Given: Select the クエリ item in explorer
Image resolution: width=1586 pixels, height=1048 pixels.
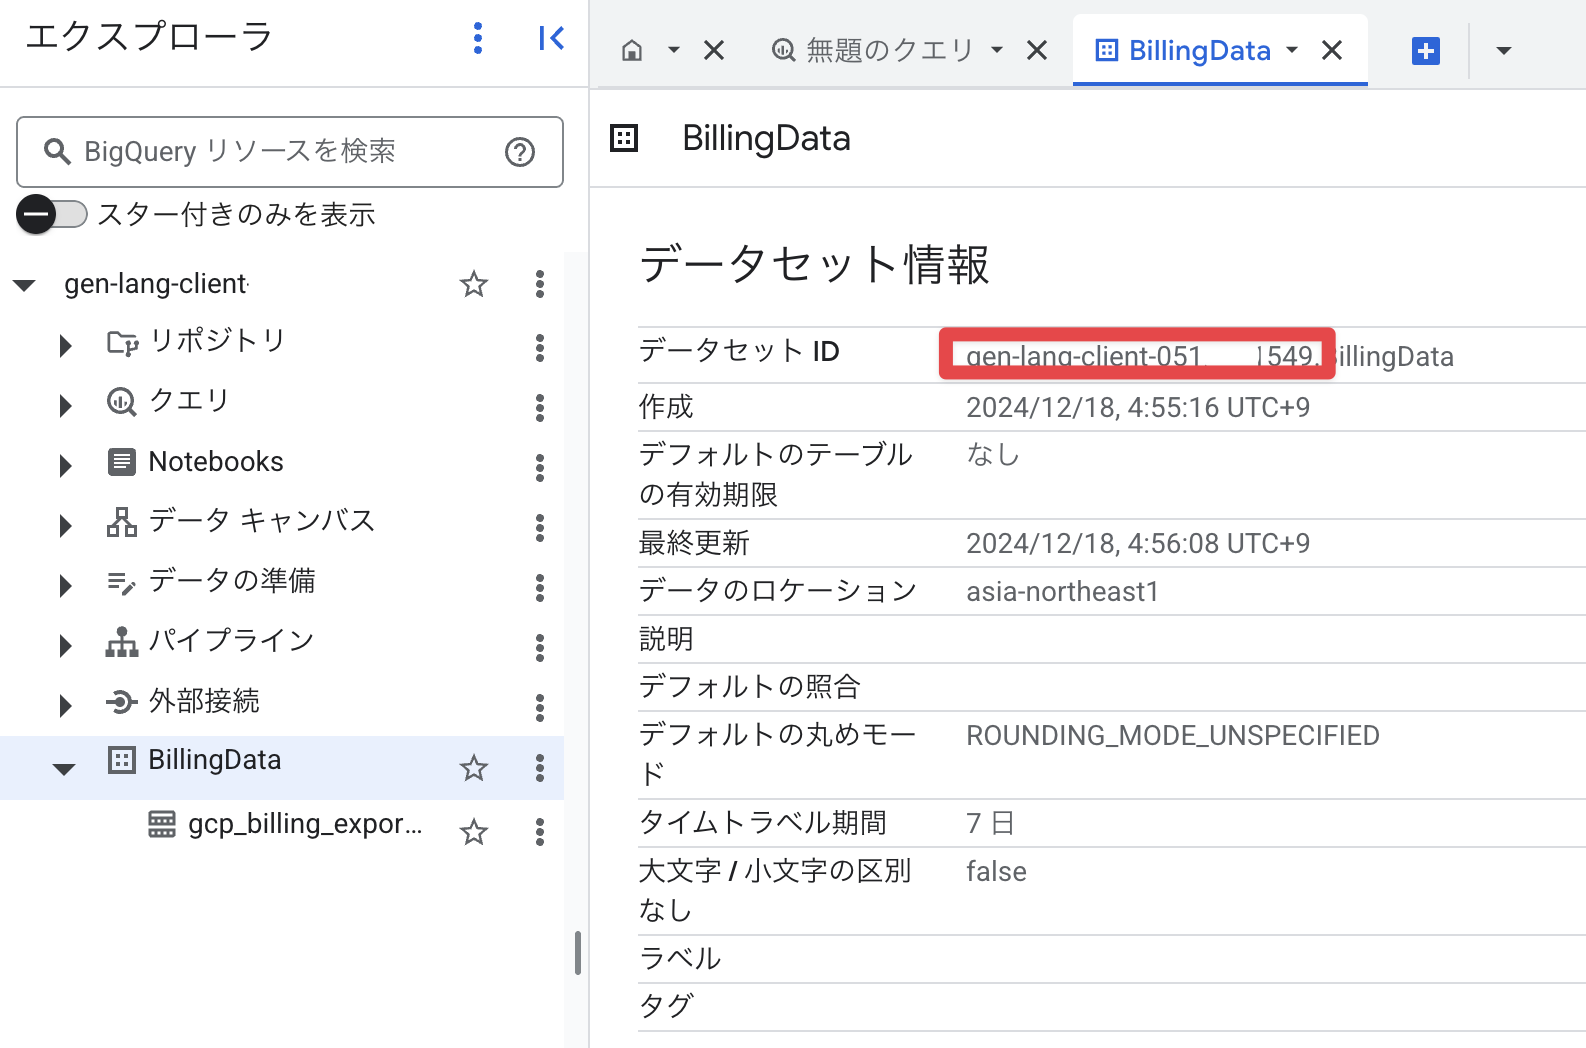Looking at the screenshot, I should pyautogui.click(x=189, y=401).
